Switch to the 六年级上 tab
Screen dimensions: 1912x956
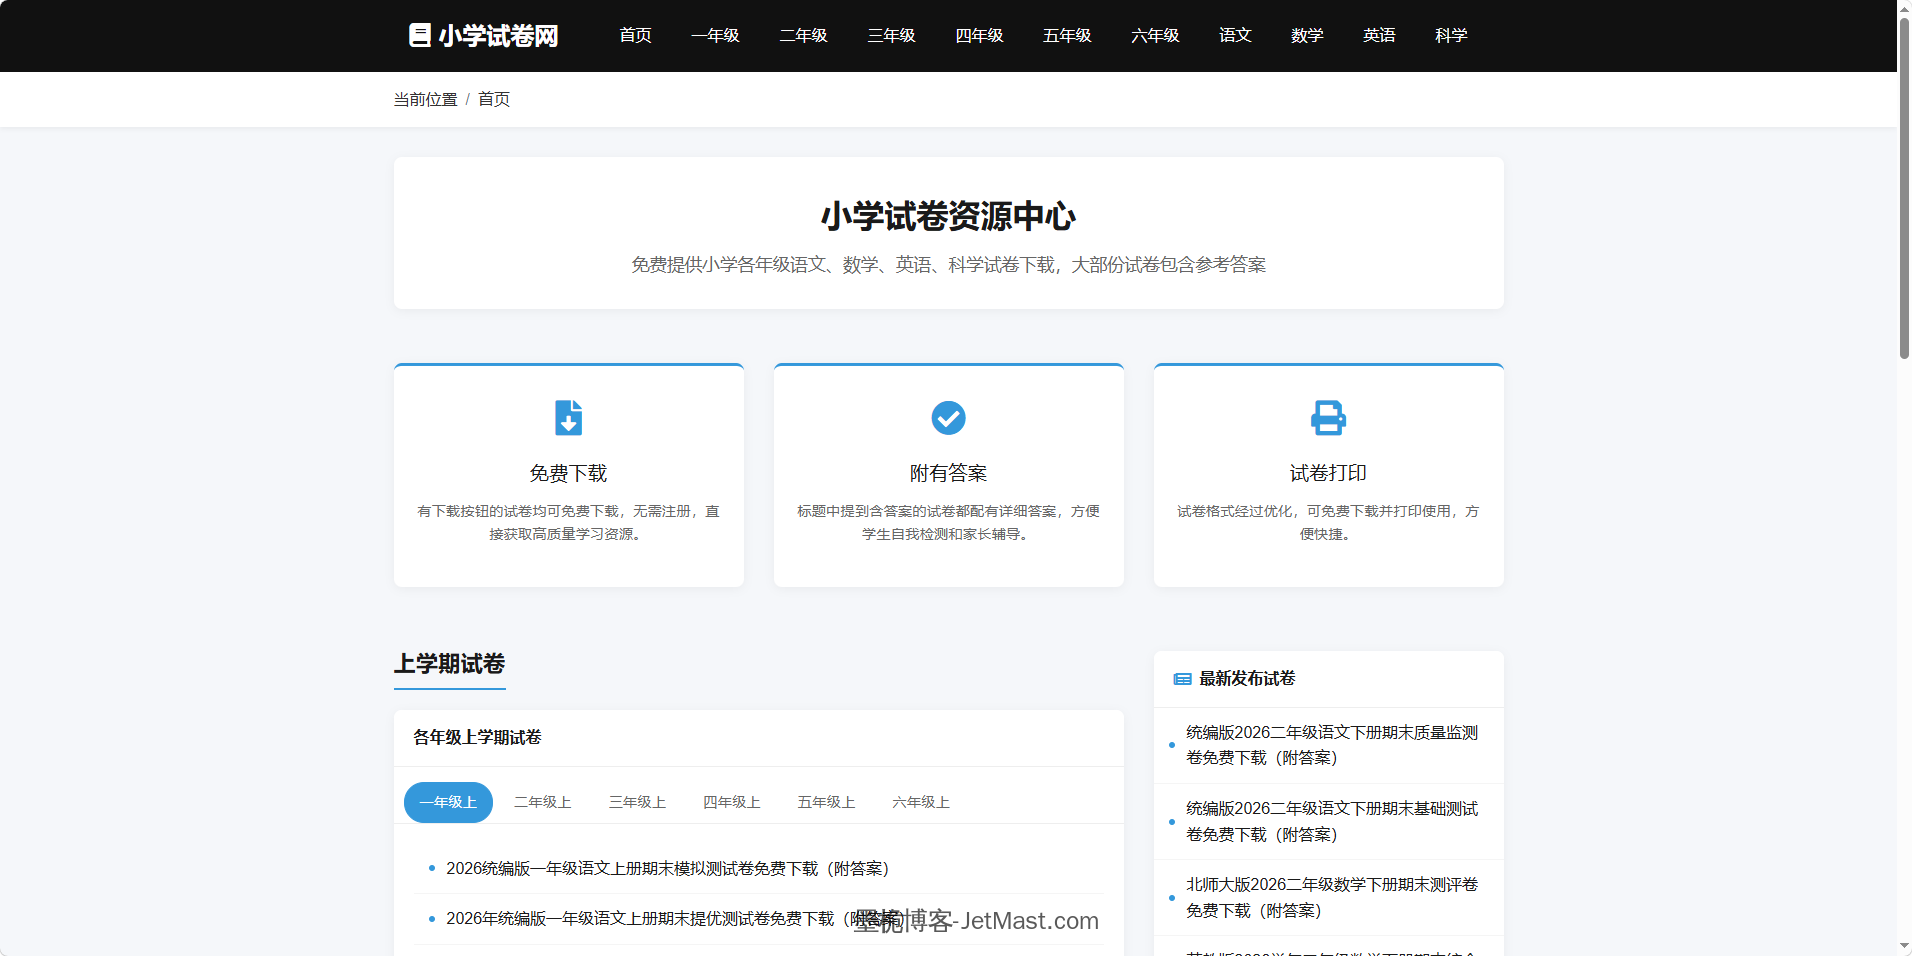(x=921, y=802)
